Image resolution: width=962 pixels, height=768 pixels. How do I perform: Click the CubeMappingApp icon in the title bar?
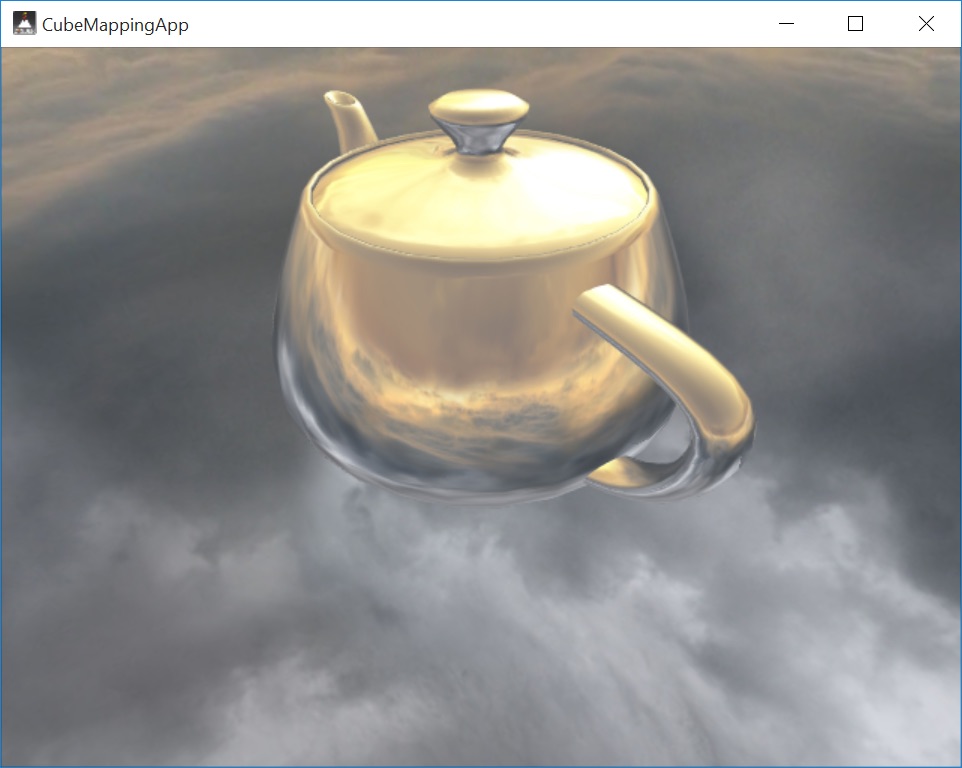point(23,24)
